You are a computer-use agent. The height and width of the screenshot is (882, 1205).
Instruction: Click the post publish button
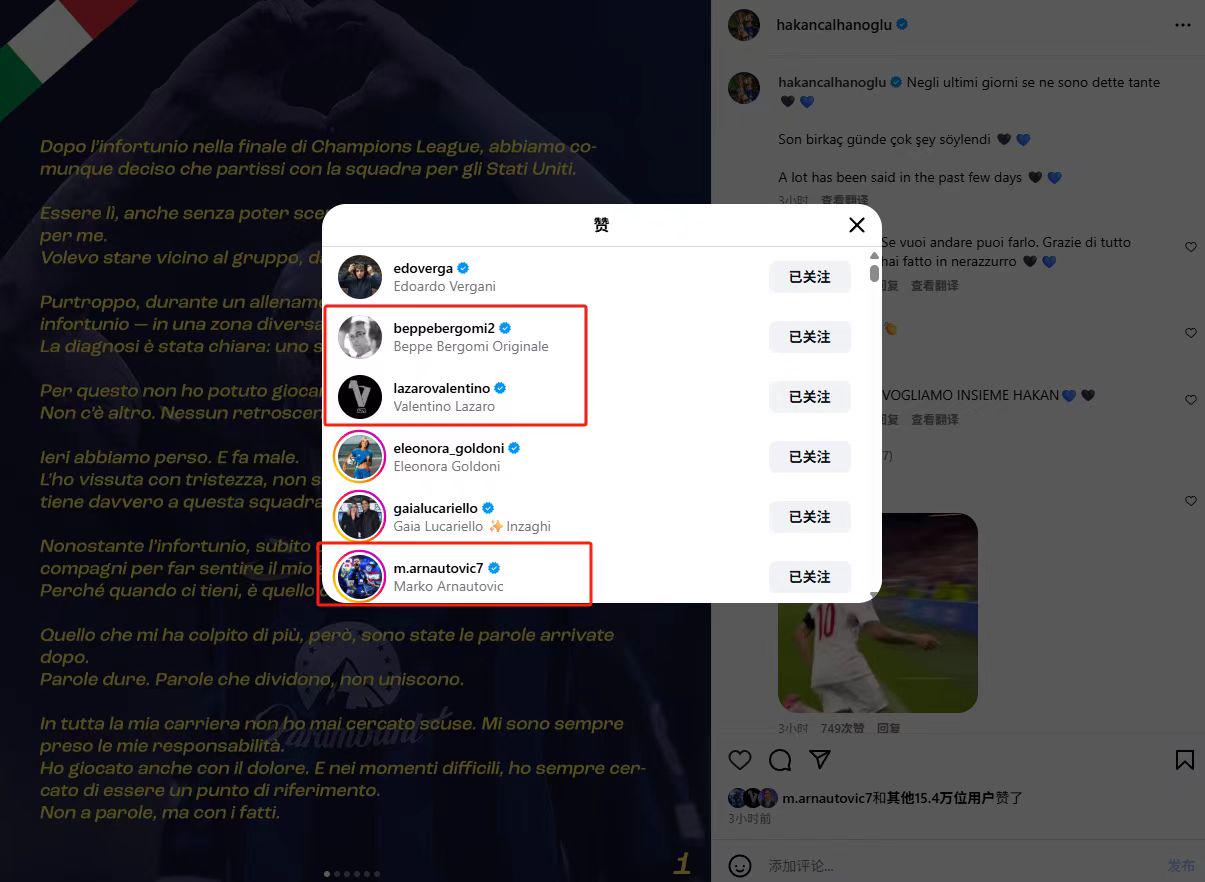(1181, 865)
